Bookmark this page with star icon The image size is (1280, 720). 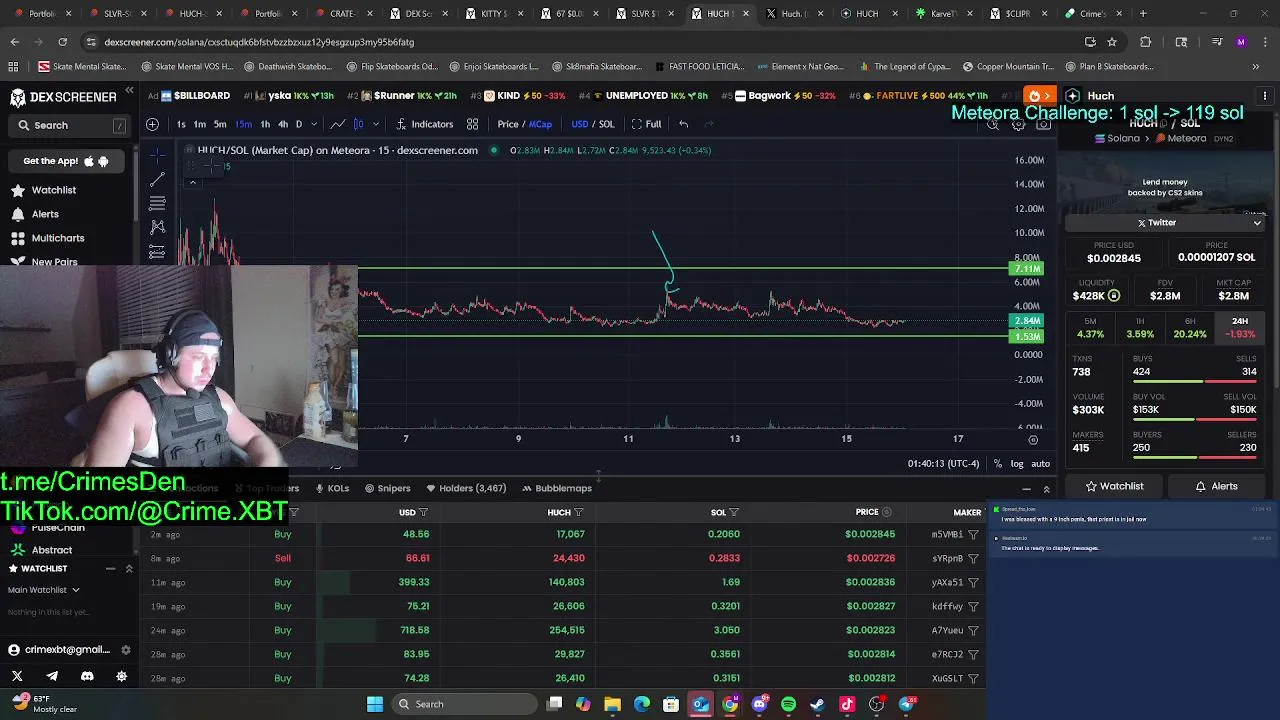(x=1112, y=42)
